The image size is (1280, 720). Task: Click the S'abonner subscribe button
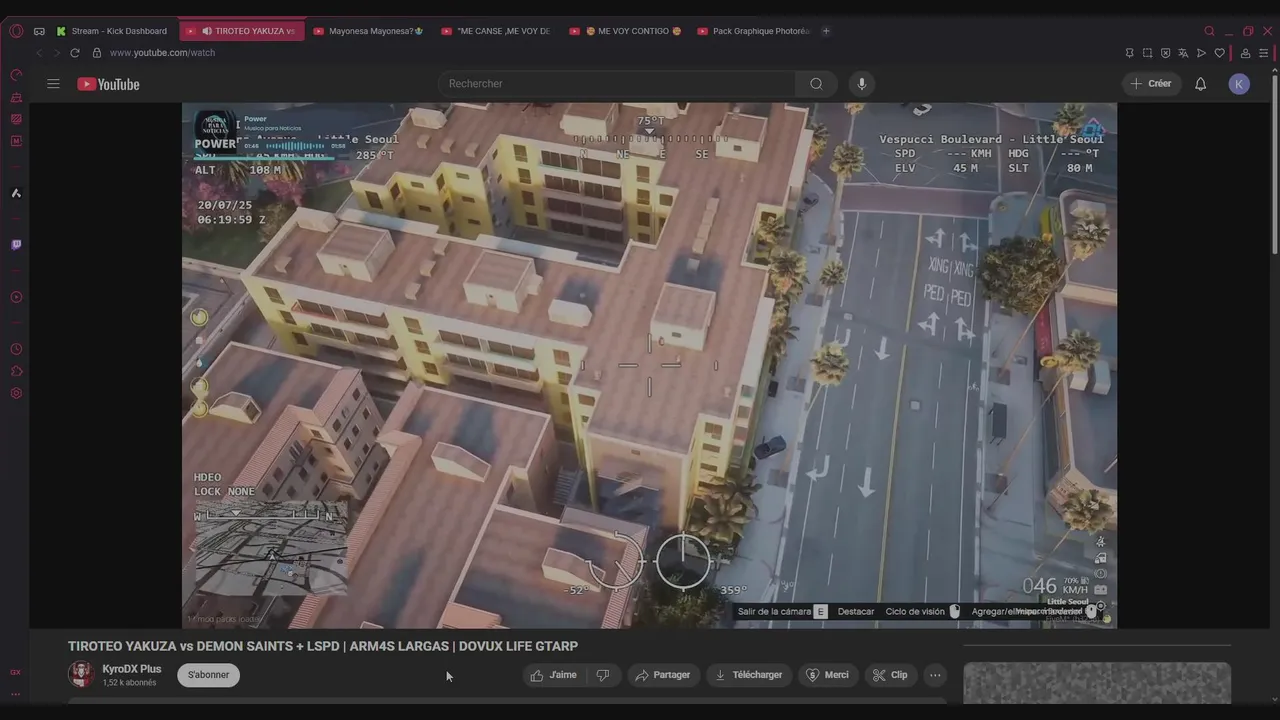point(208,675)
